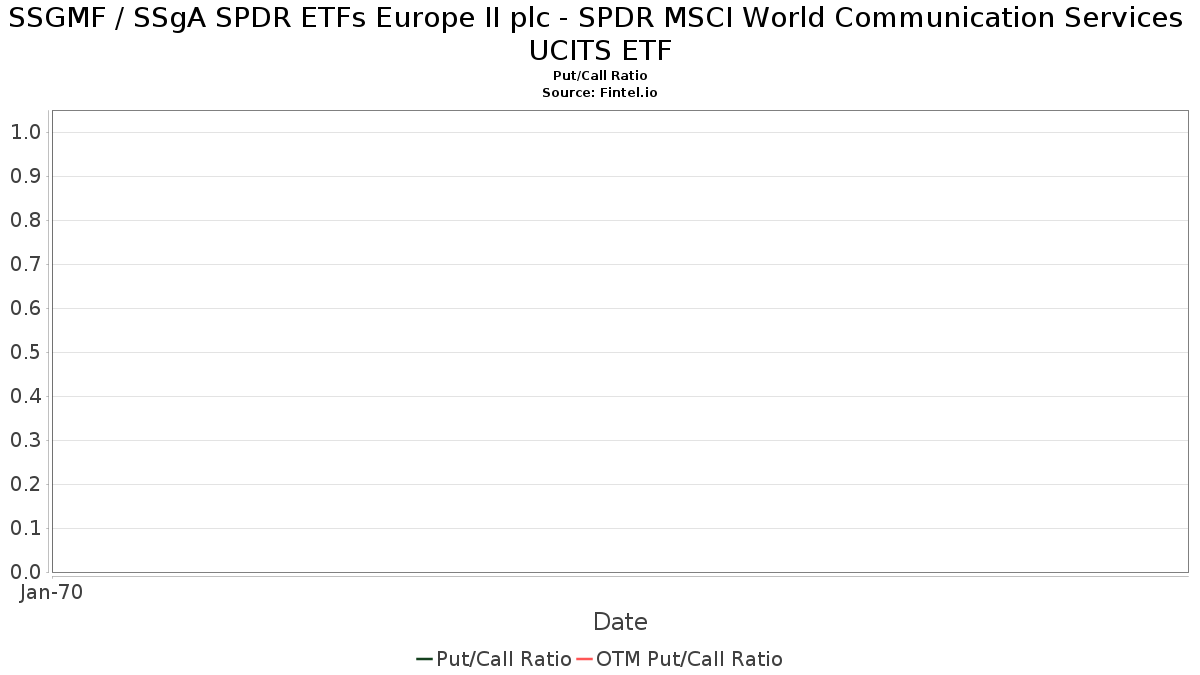Click the Source: Fintel.io text
This screenshot has height=675, width=1200.
point(600,92)
